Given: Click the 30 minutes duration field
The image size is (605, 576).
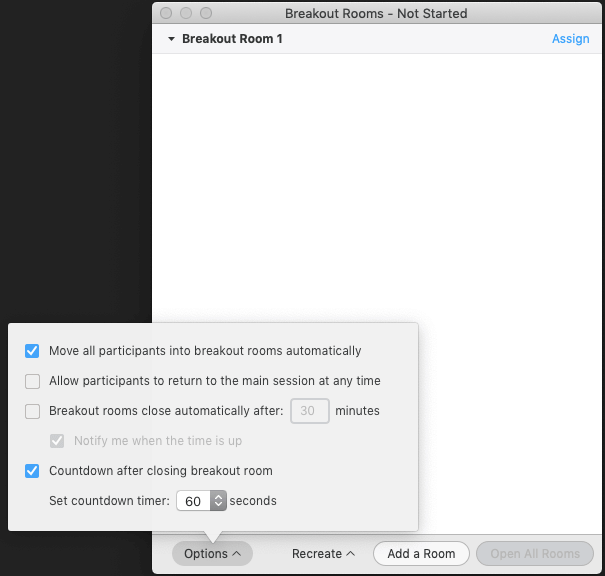Looking at the screenshot, I should click(x=309, y=411).
